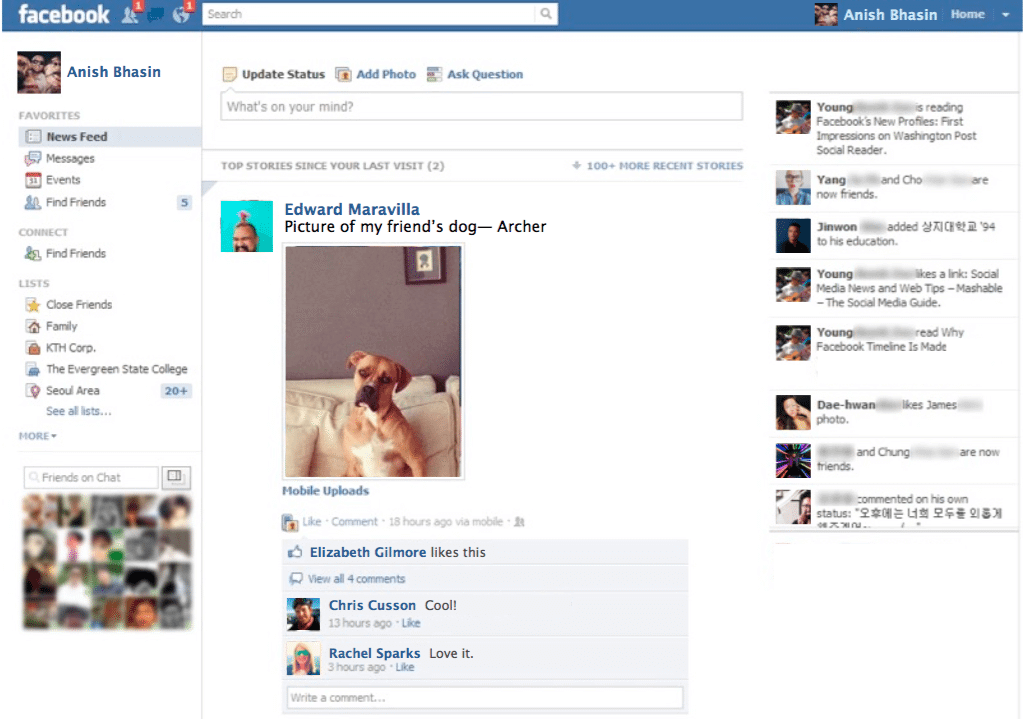
Task: Go to Home in the top bar
Action: point(968,14)
